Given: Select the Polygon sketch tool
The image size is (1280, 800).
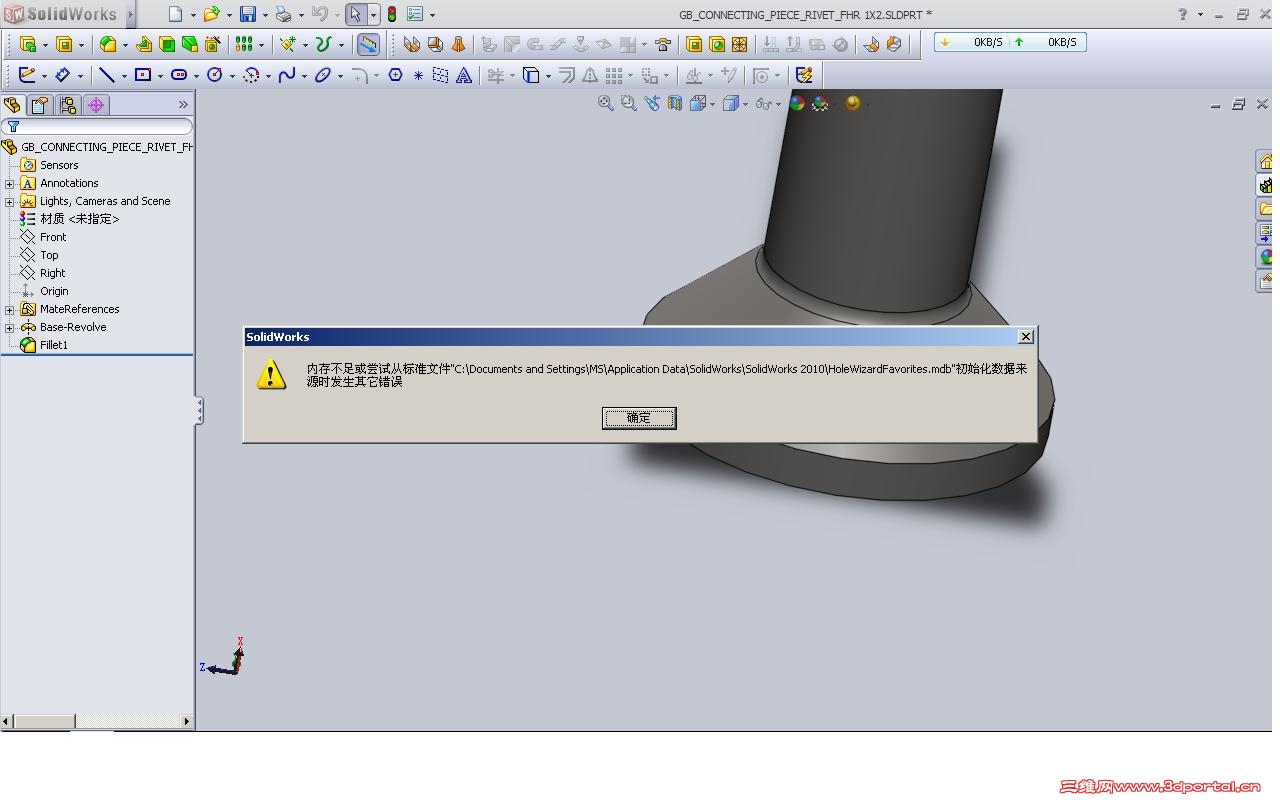Looking at the screenshot, I should pyautogui.click(x=395, y=75).
